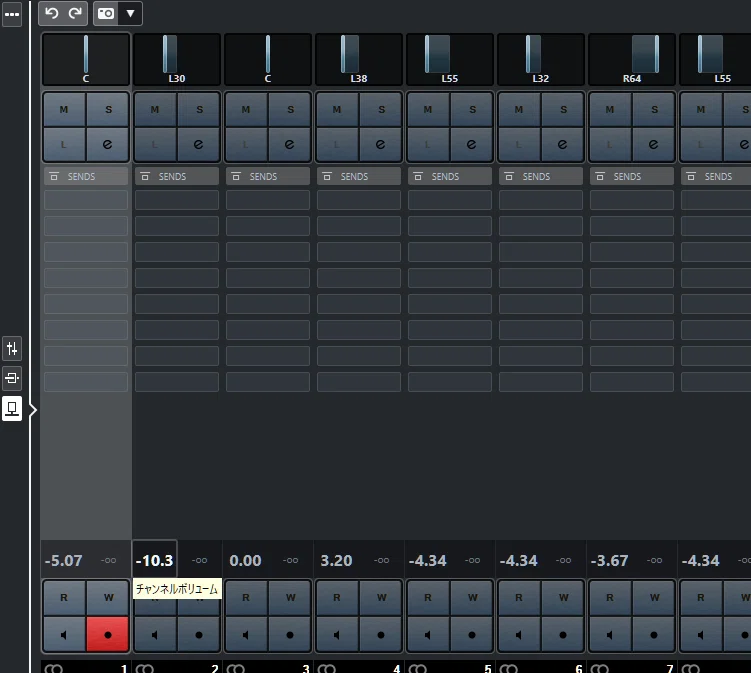Select the fader section icon in the left sidebar
This screenshot has width=751, height=673.
pyautogui.click(x=12, y=348)
